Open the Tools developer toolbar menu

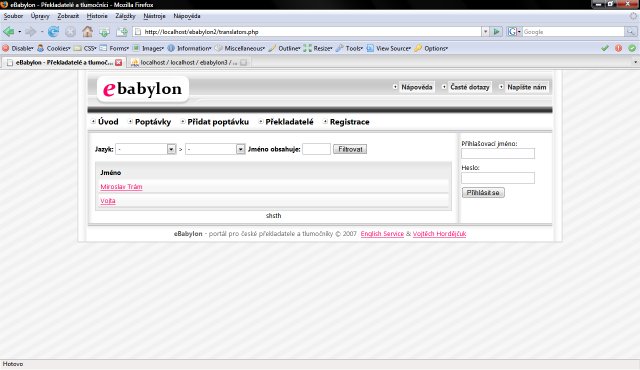(349, 48)
